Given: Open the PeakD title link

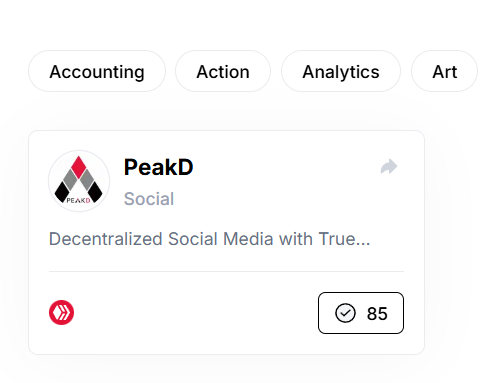Looking at the screenshot, I should [x=158, y=167].
